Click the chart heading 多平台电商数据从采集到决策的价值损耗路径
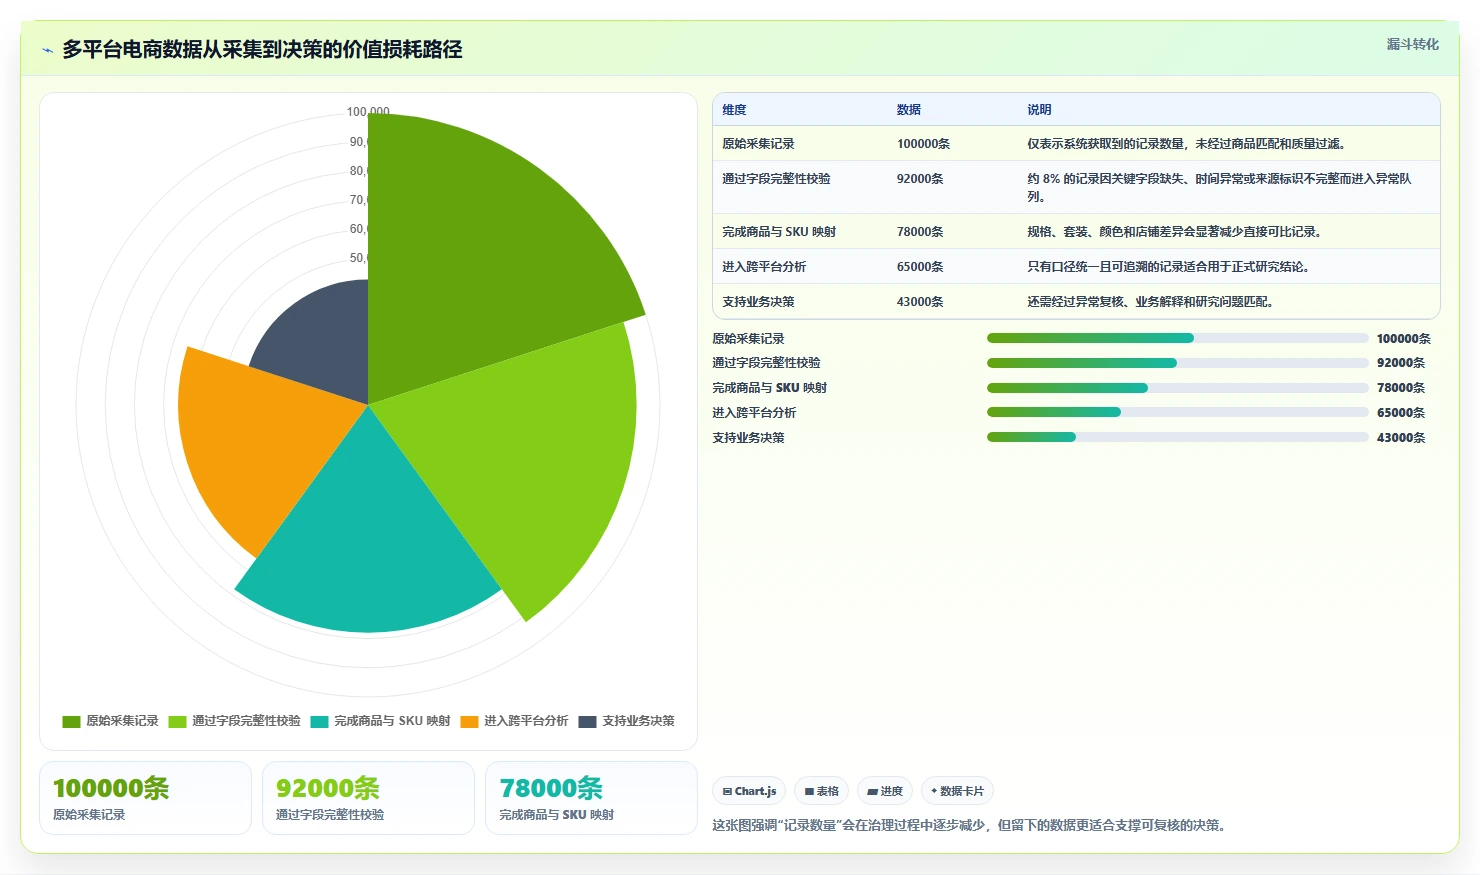This screenshot has height=875, width=1480. pos(262,50)
